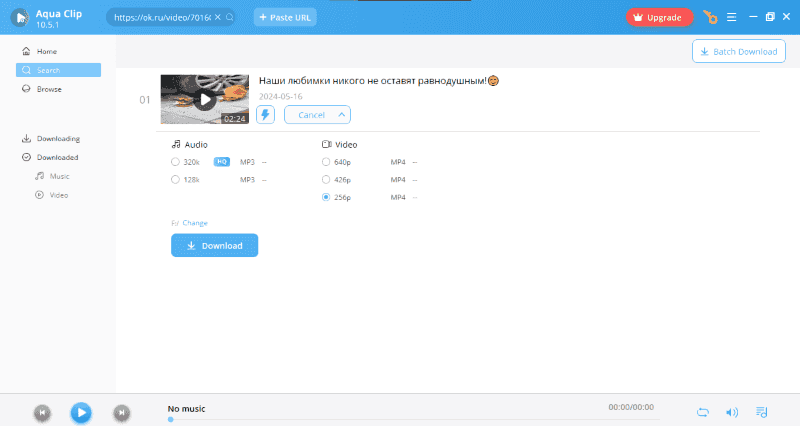The height and width of the screenshot is (426, 800).
Task: Choose the 640p MP4 video quality
Action: coord(326,161)
